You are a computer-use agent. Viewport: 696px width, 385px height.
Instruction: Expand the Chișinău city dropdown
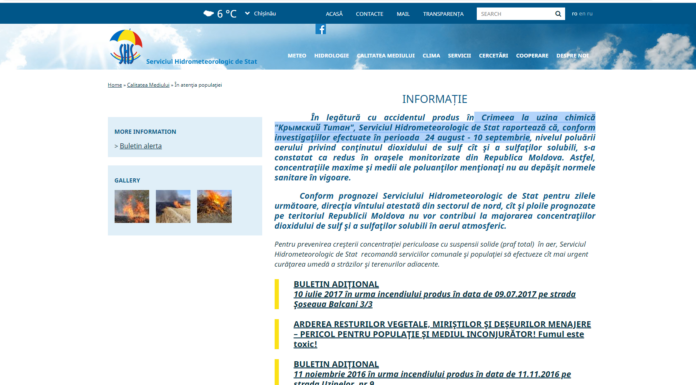[x=261, y=14]
